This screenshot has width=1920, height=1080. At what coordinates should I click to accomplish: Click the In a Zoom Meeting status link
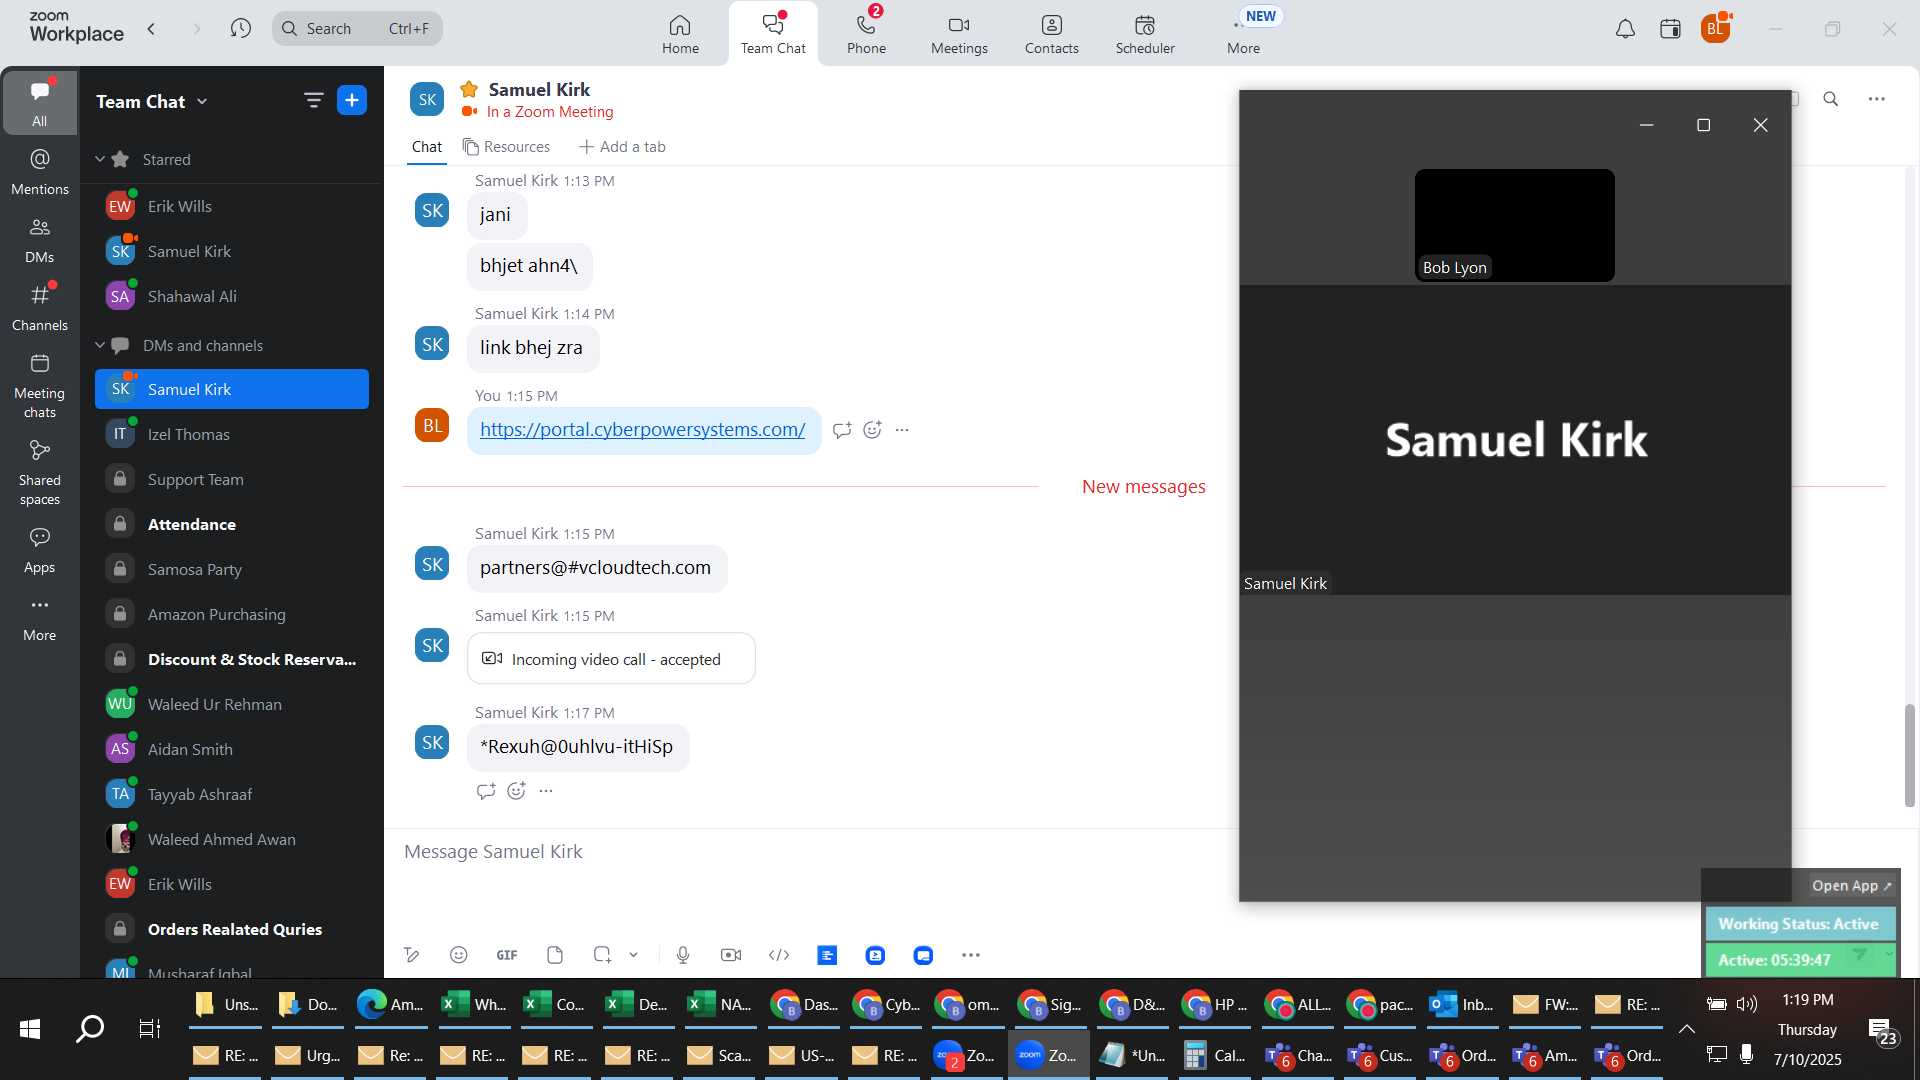click(x=550, y=112)
